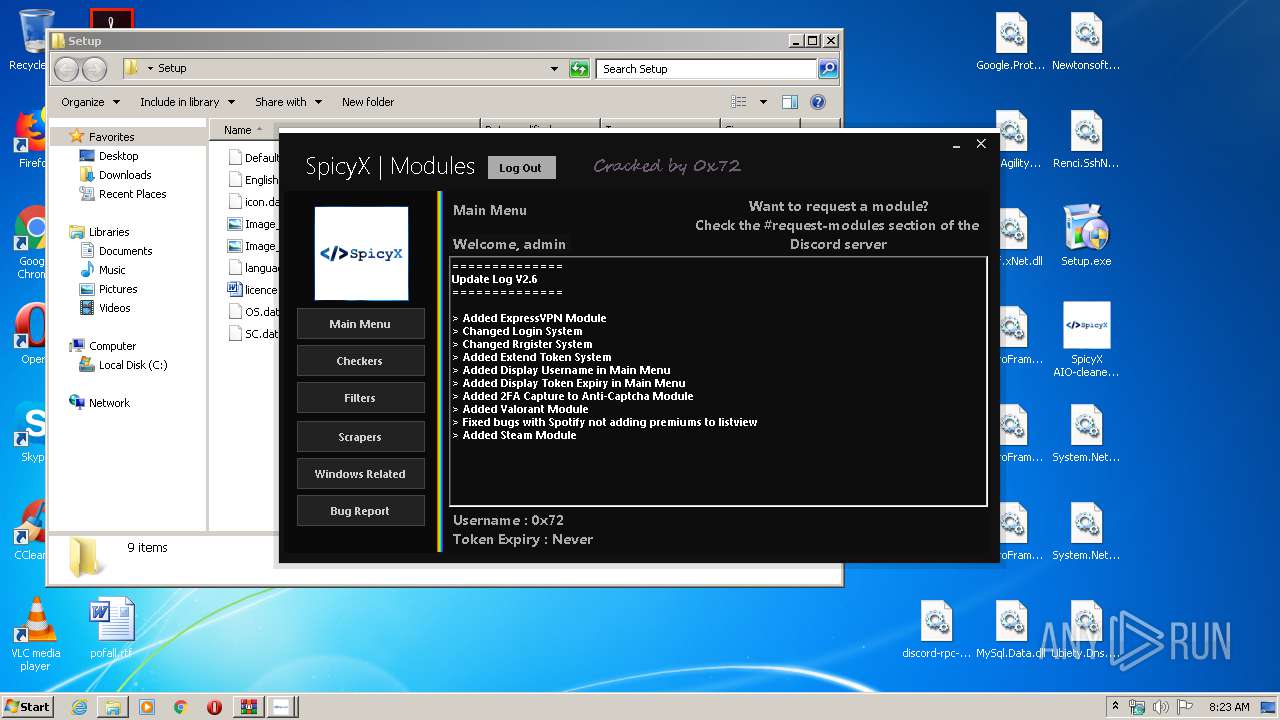Open the clock showing 8:23 AM
1280x720 pixels.
click(x=1228, y=707)
